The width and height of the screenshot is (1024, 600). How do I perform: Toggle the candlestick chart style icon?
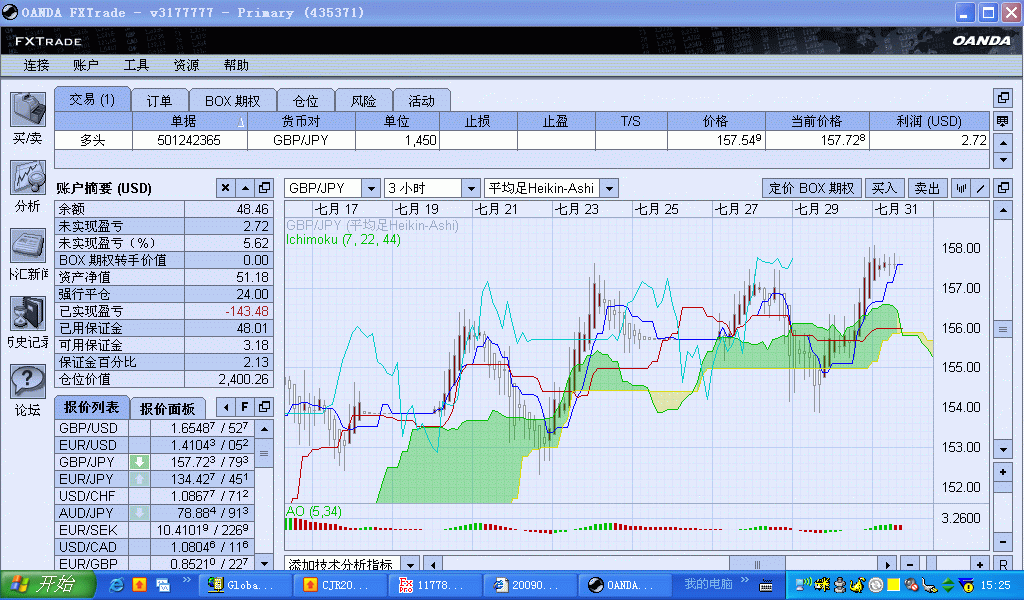coord(961,188)
